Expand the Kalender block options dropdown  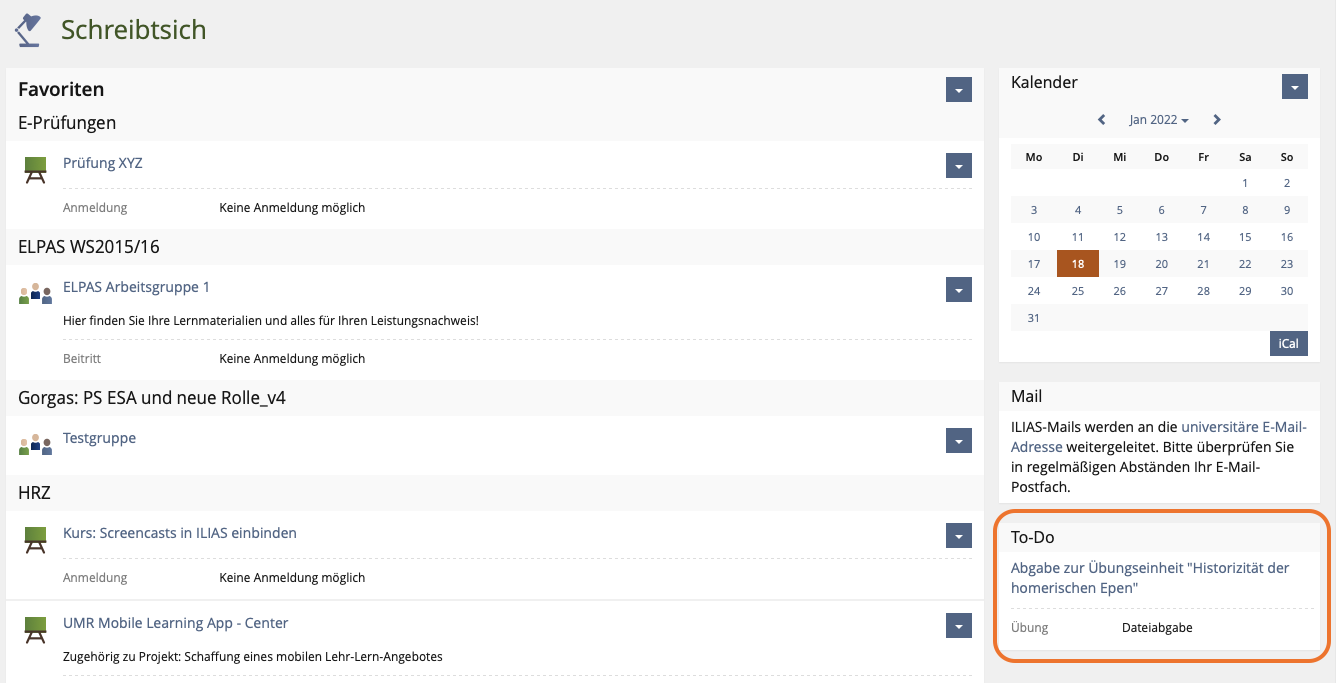click(1294, 87)
